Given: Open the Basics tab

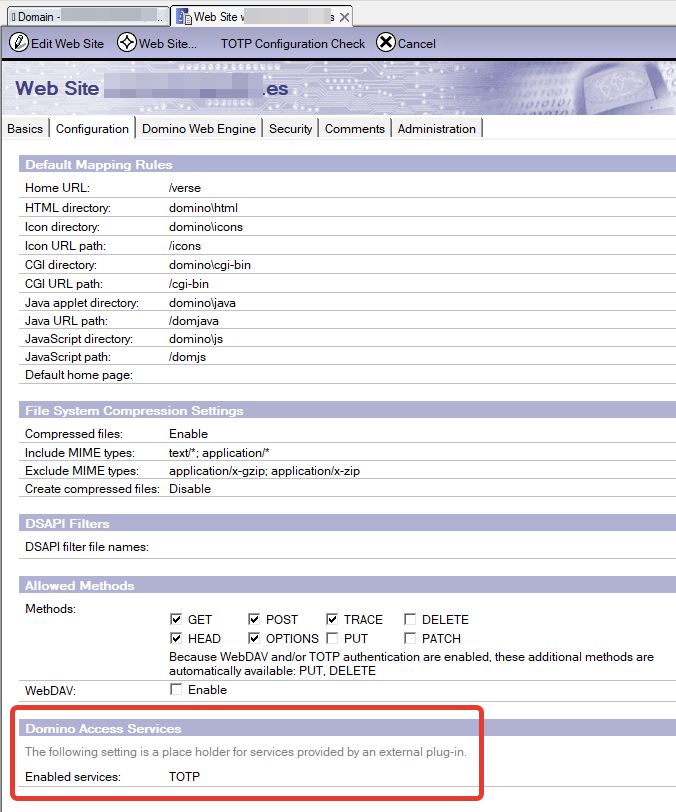Looking at the screenshot, I should pyautogui.click(x=25, y=129).
